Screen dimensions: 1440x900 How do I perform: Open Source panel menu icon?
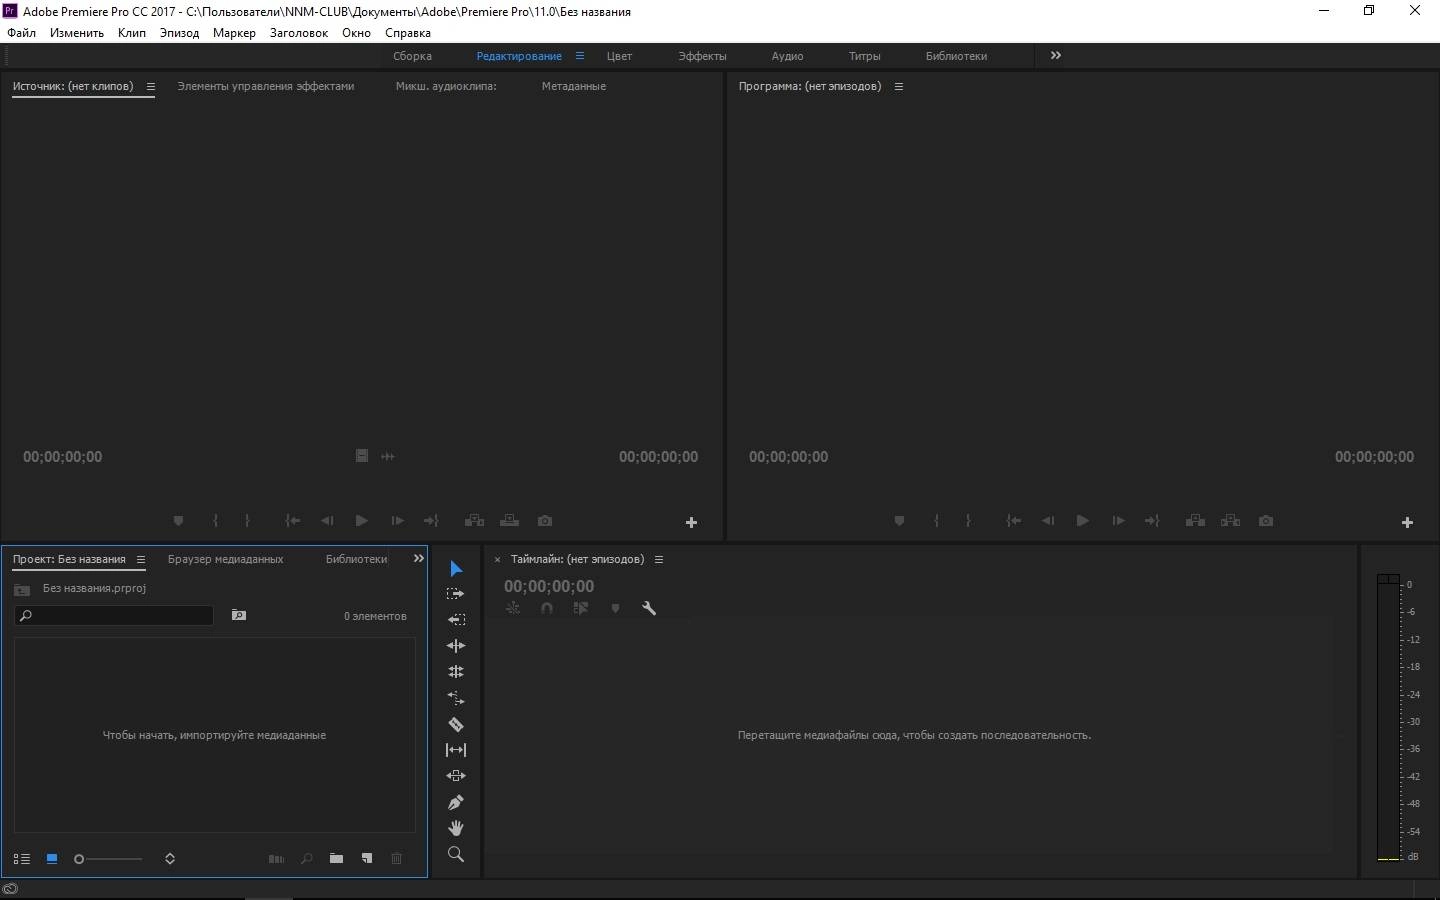(151, 87)
